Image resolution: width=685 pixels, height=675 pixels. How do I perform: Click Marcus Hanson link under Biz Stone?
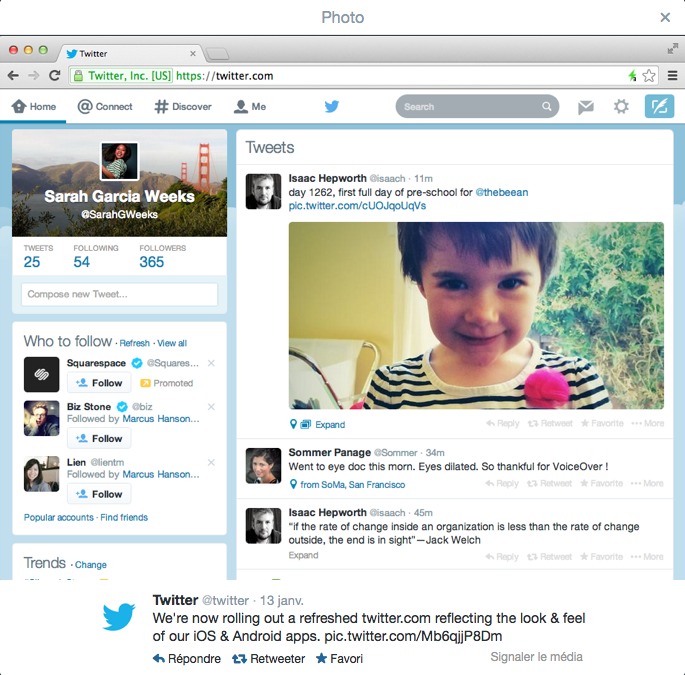click(161, 419)
